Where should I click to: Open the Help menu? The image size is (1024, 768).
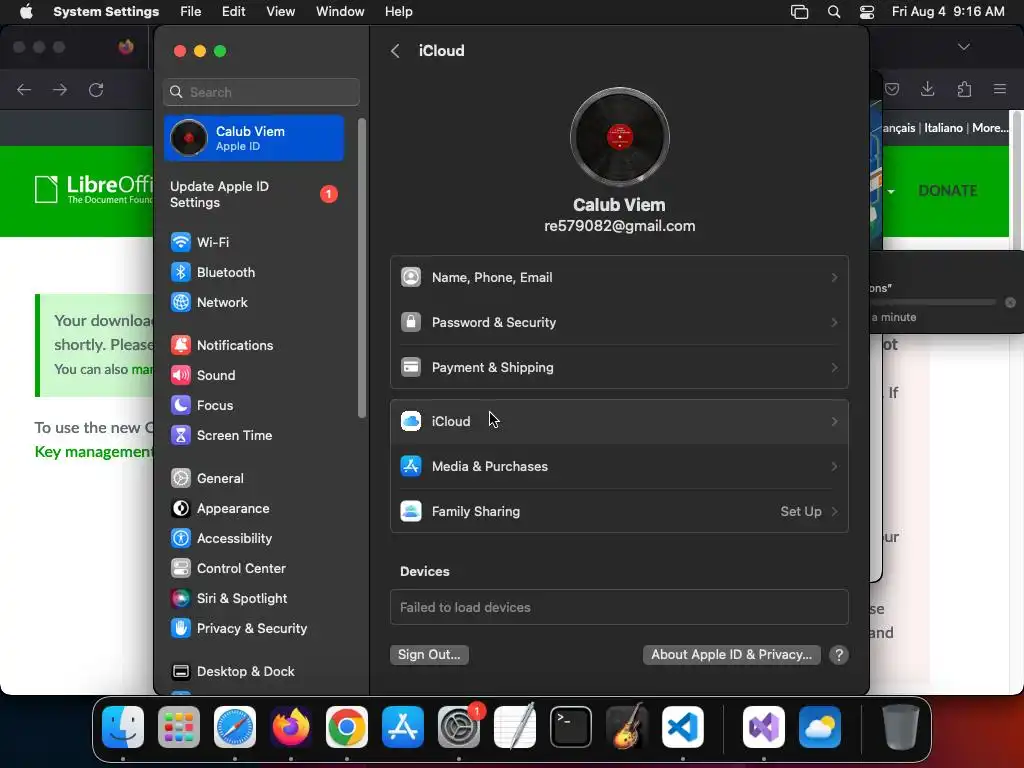click(398, 12)
